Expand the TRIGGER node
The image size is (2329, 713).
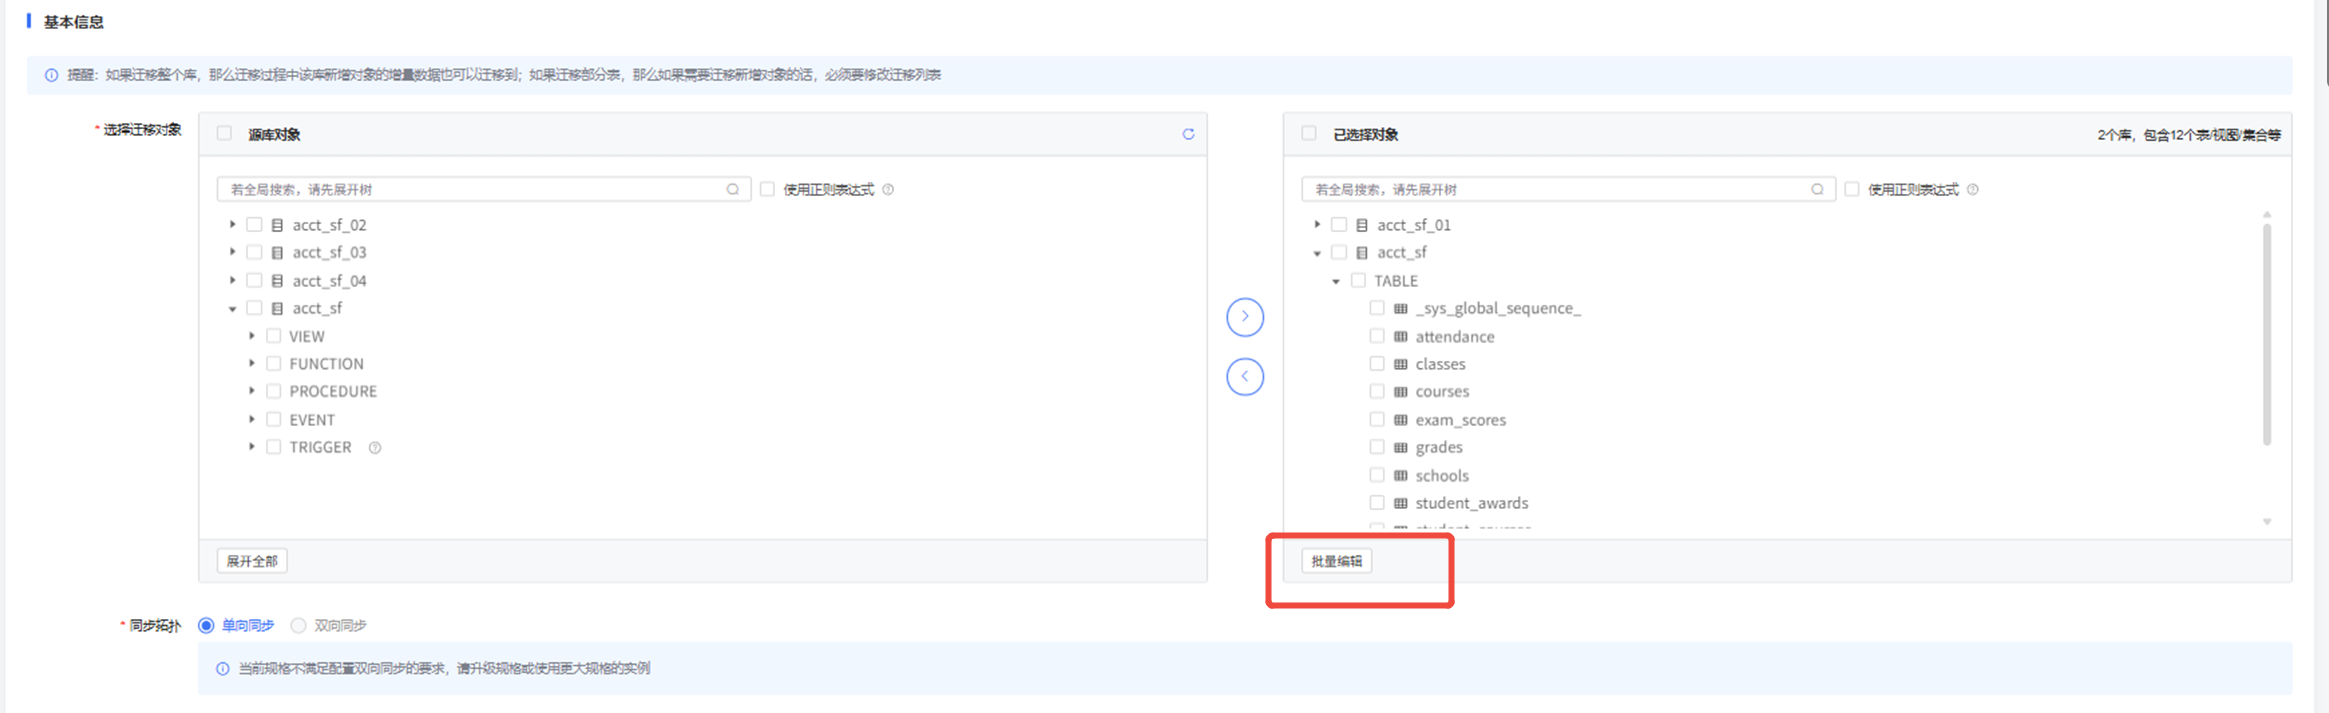pos(252,447)
